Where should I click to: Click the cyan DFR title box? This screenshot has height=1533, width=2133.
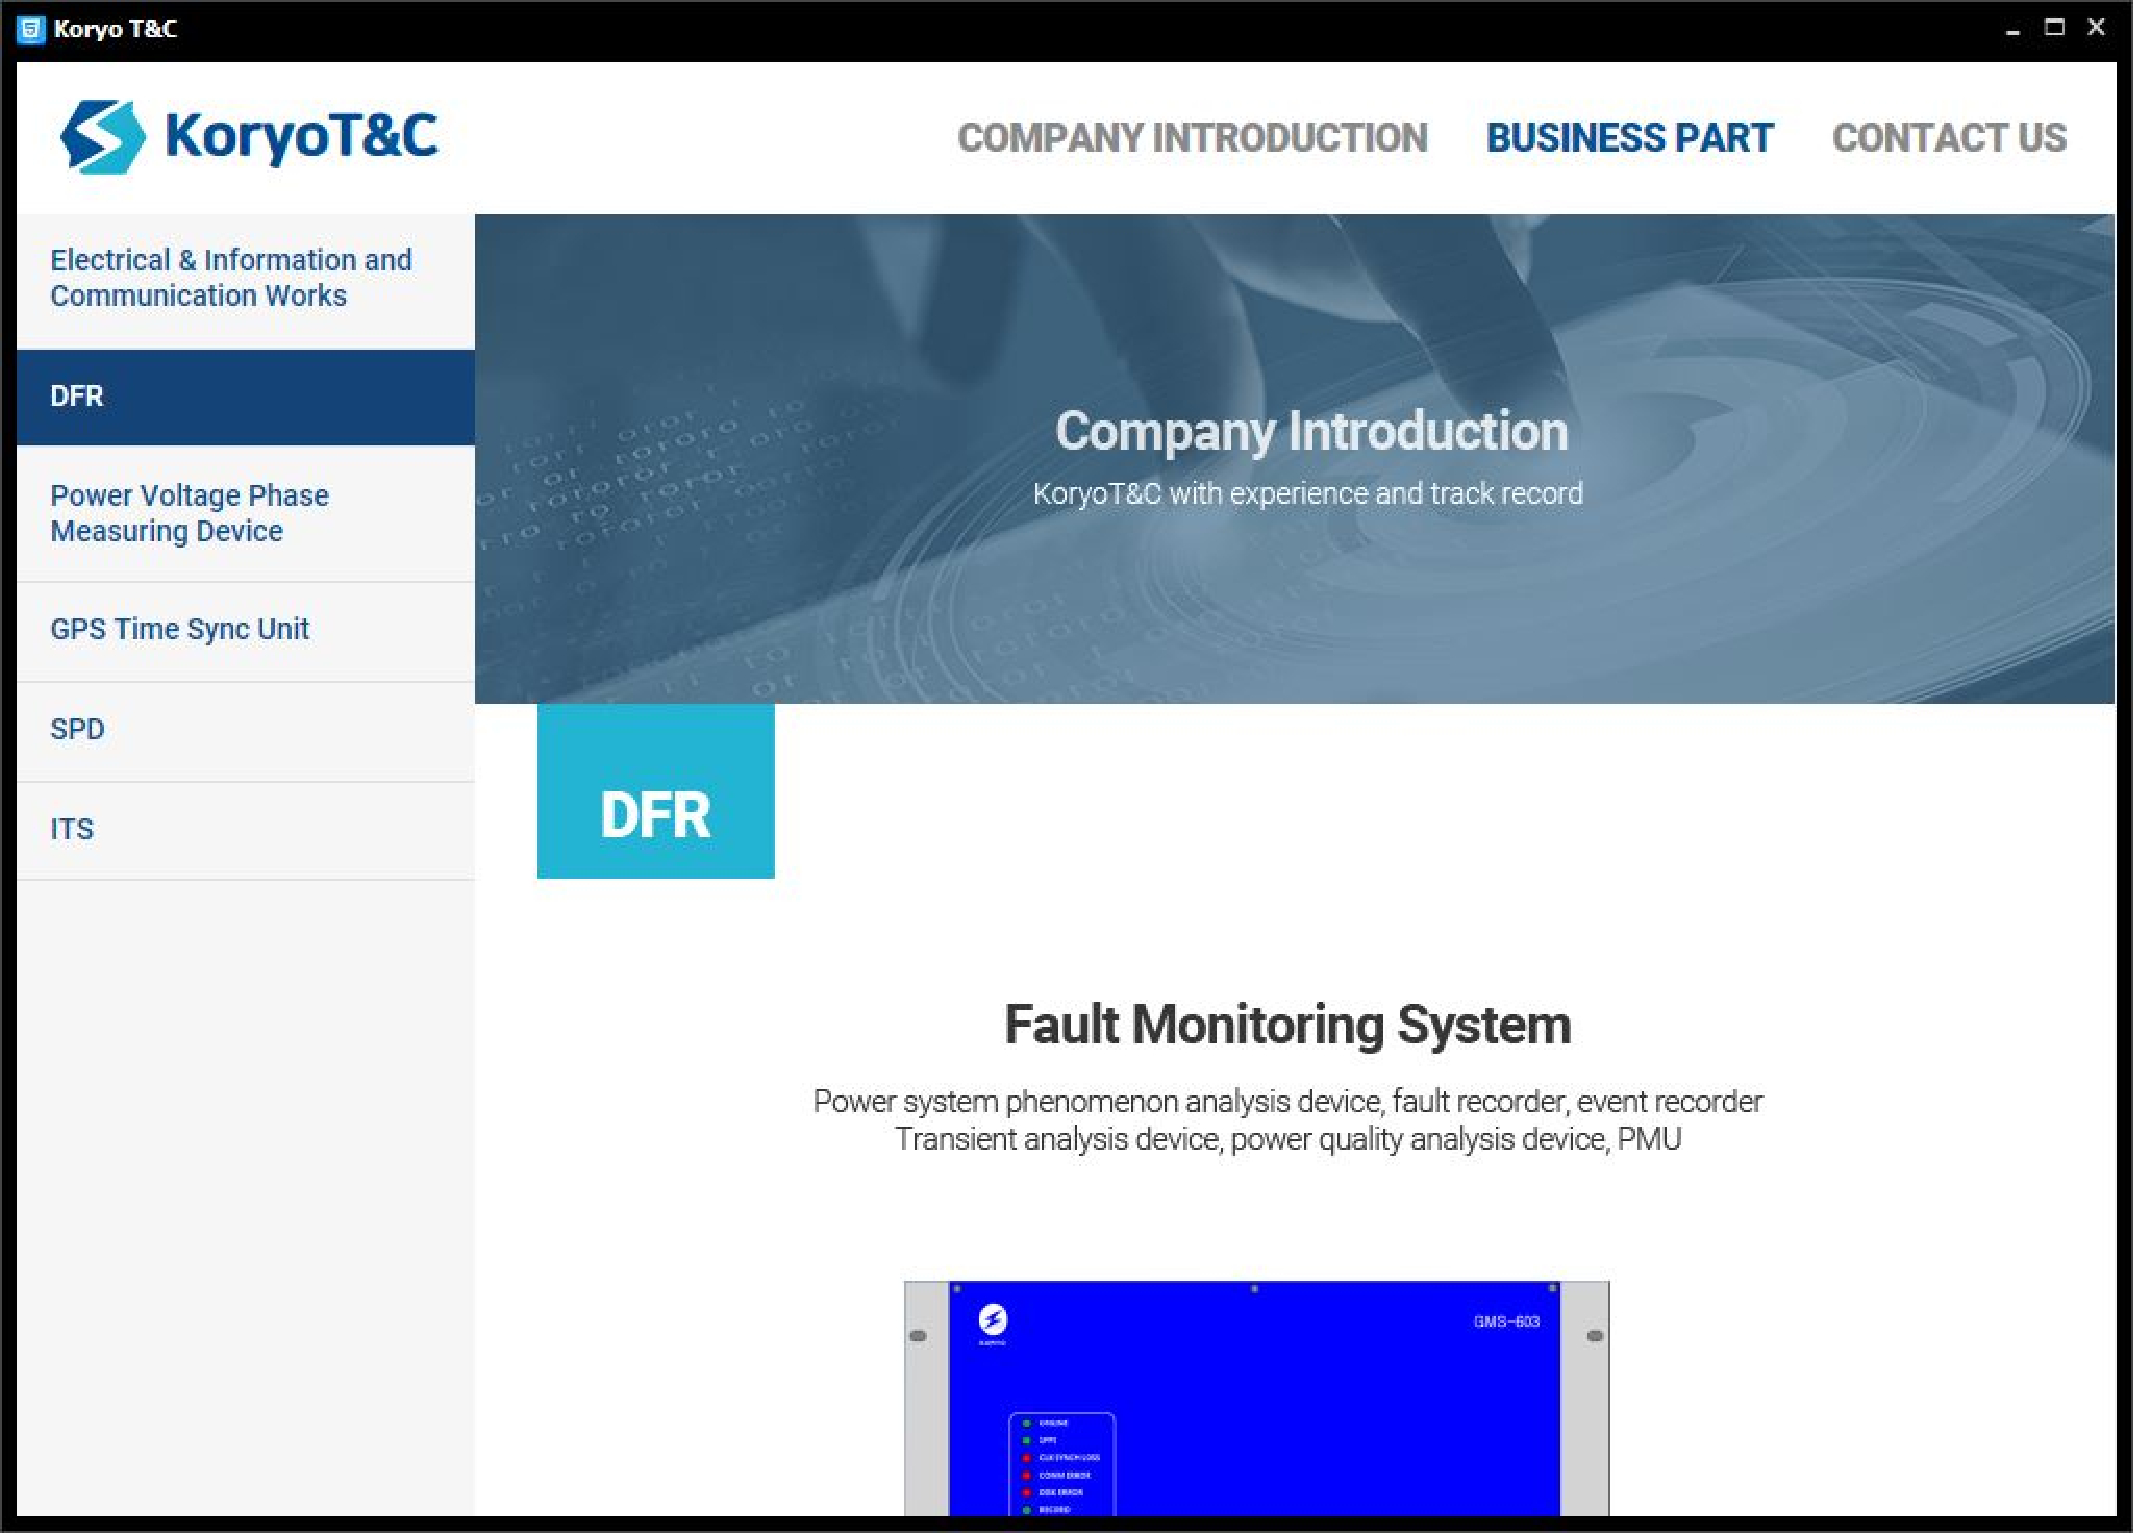coord(656,791)
